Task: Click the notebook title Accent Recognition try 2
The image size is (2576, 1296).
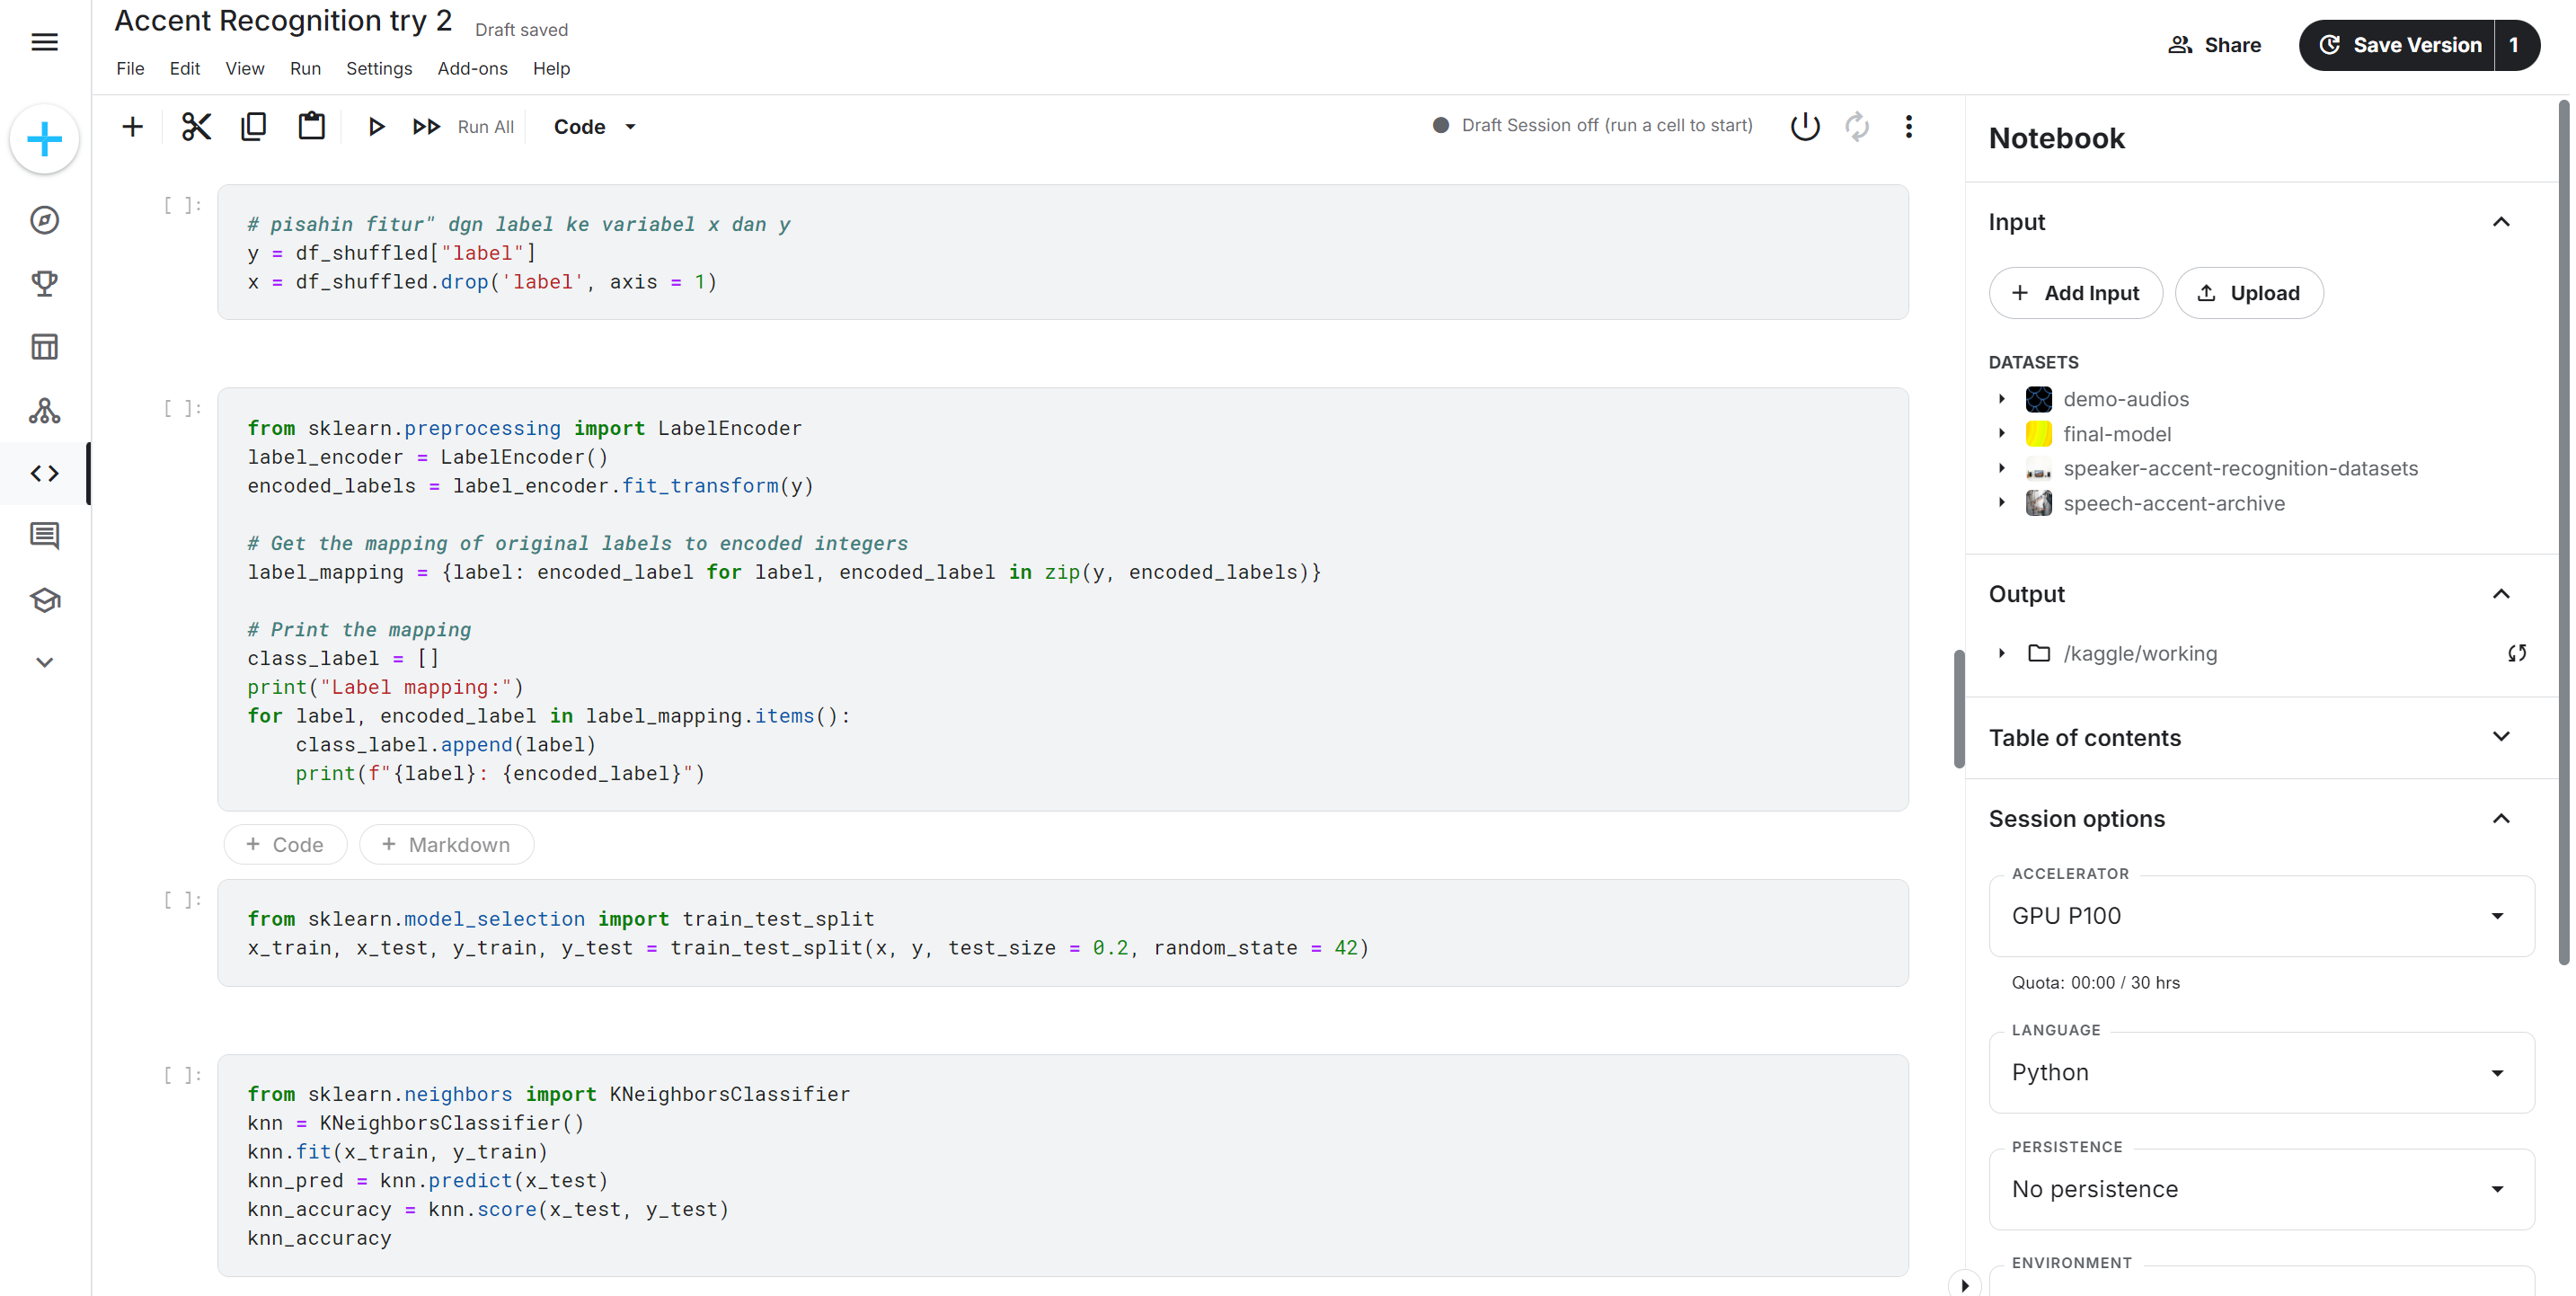Action: tap(283, 21)
